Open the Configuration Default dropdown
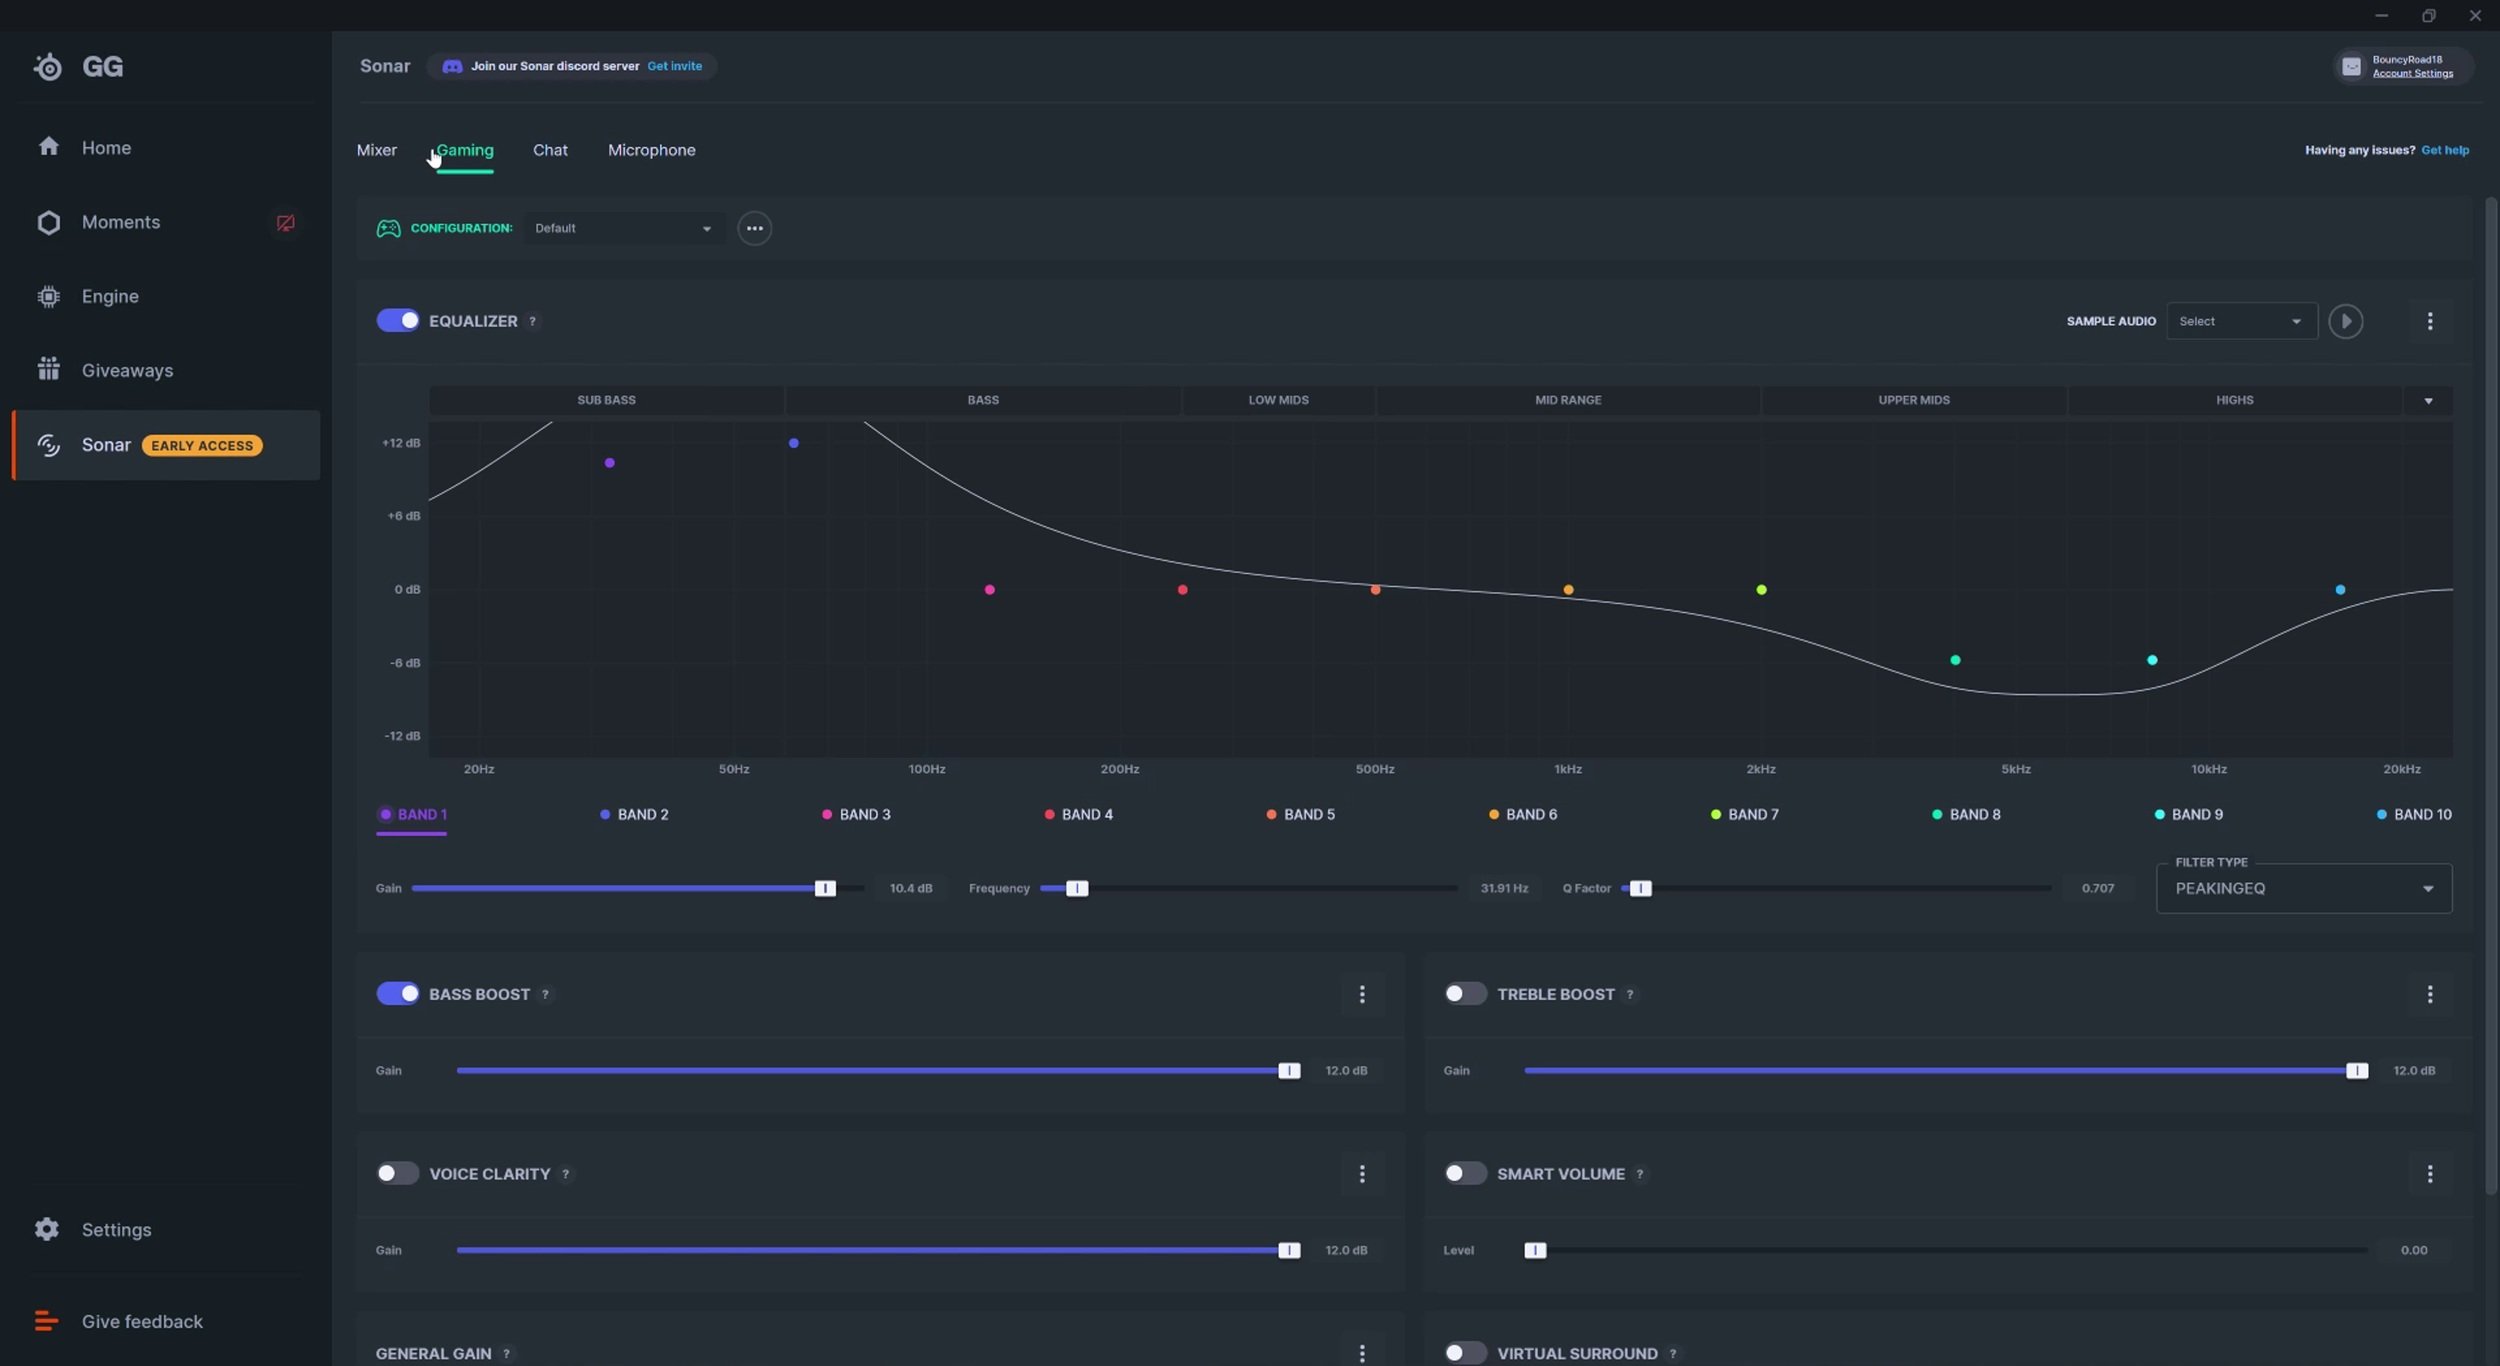This screenshot has width=2500, height=1366. point(623,228)
